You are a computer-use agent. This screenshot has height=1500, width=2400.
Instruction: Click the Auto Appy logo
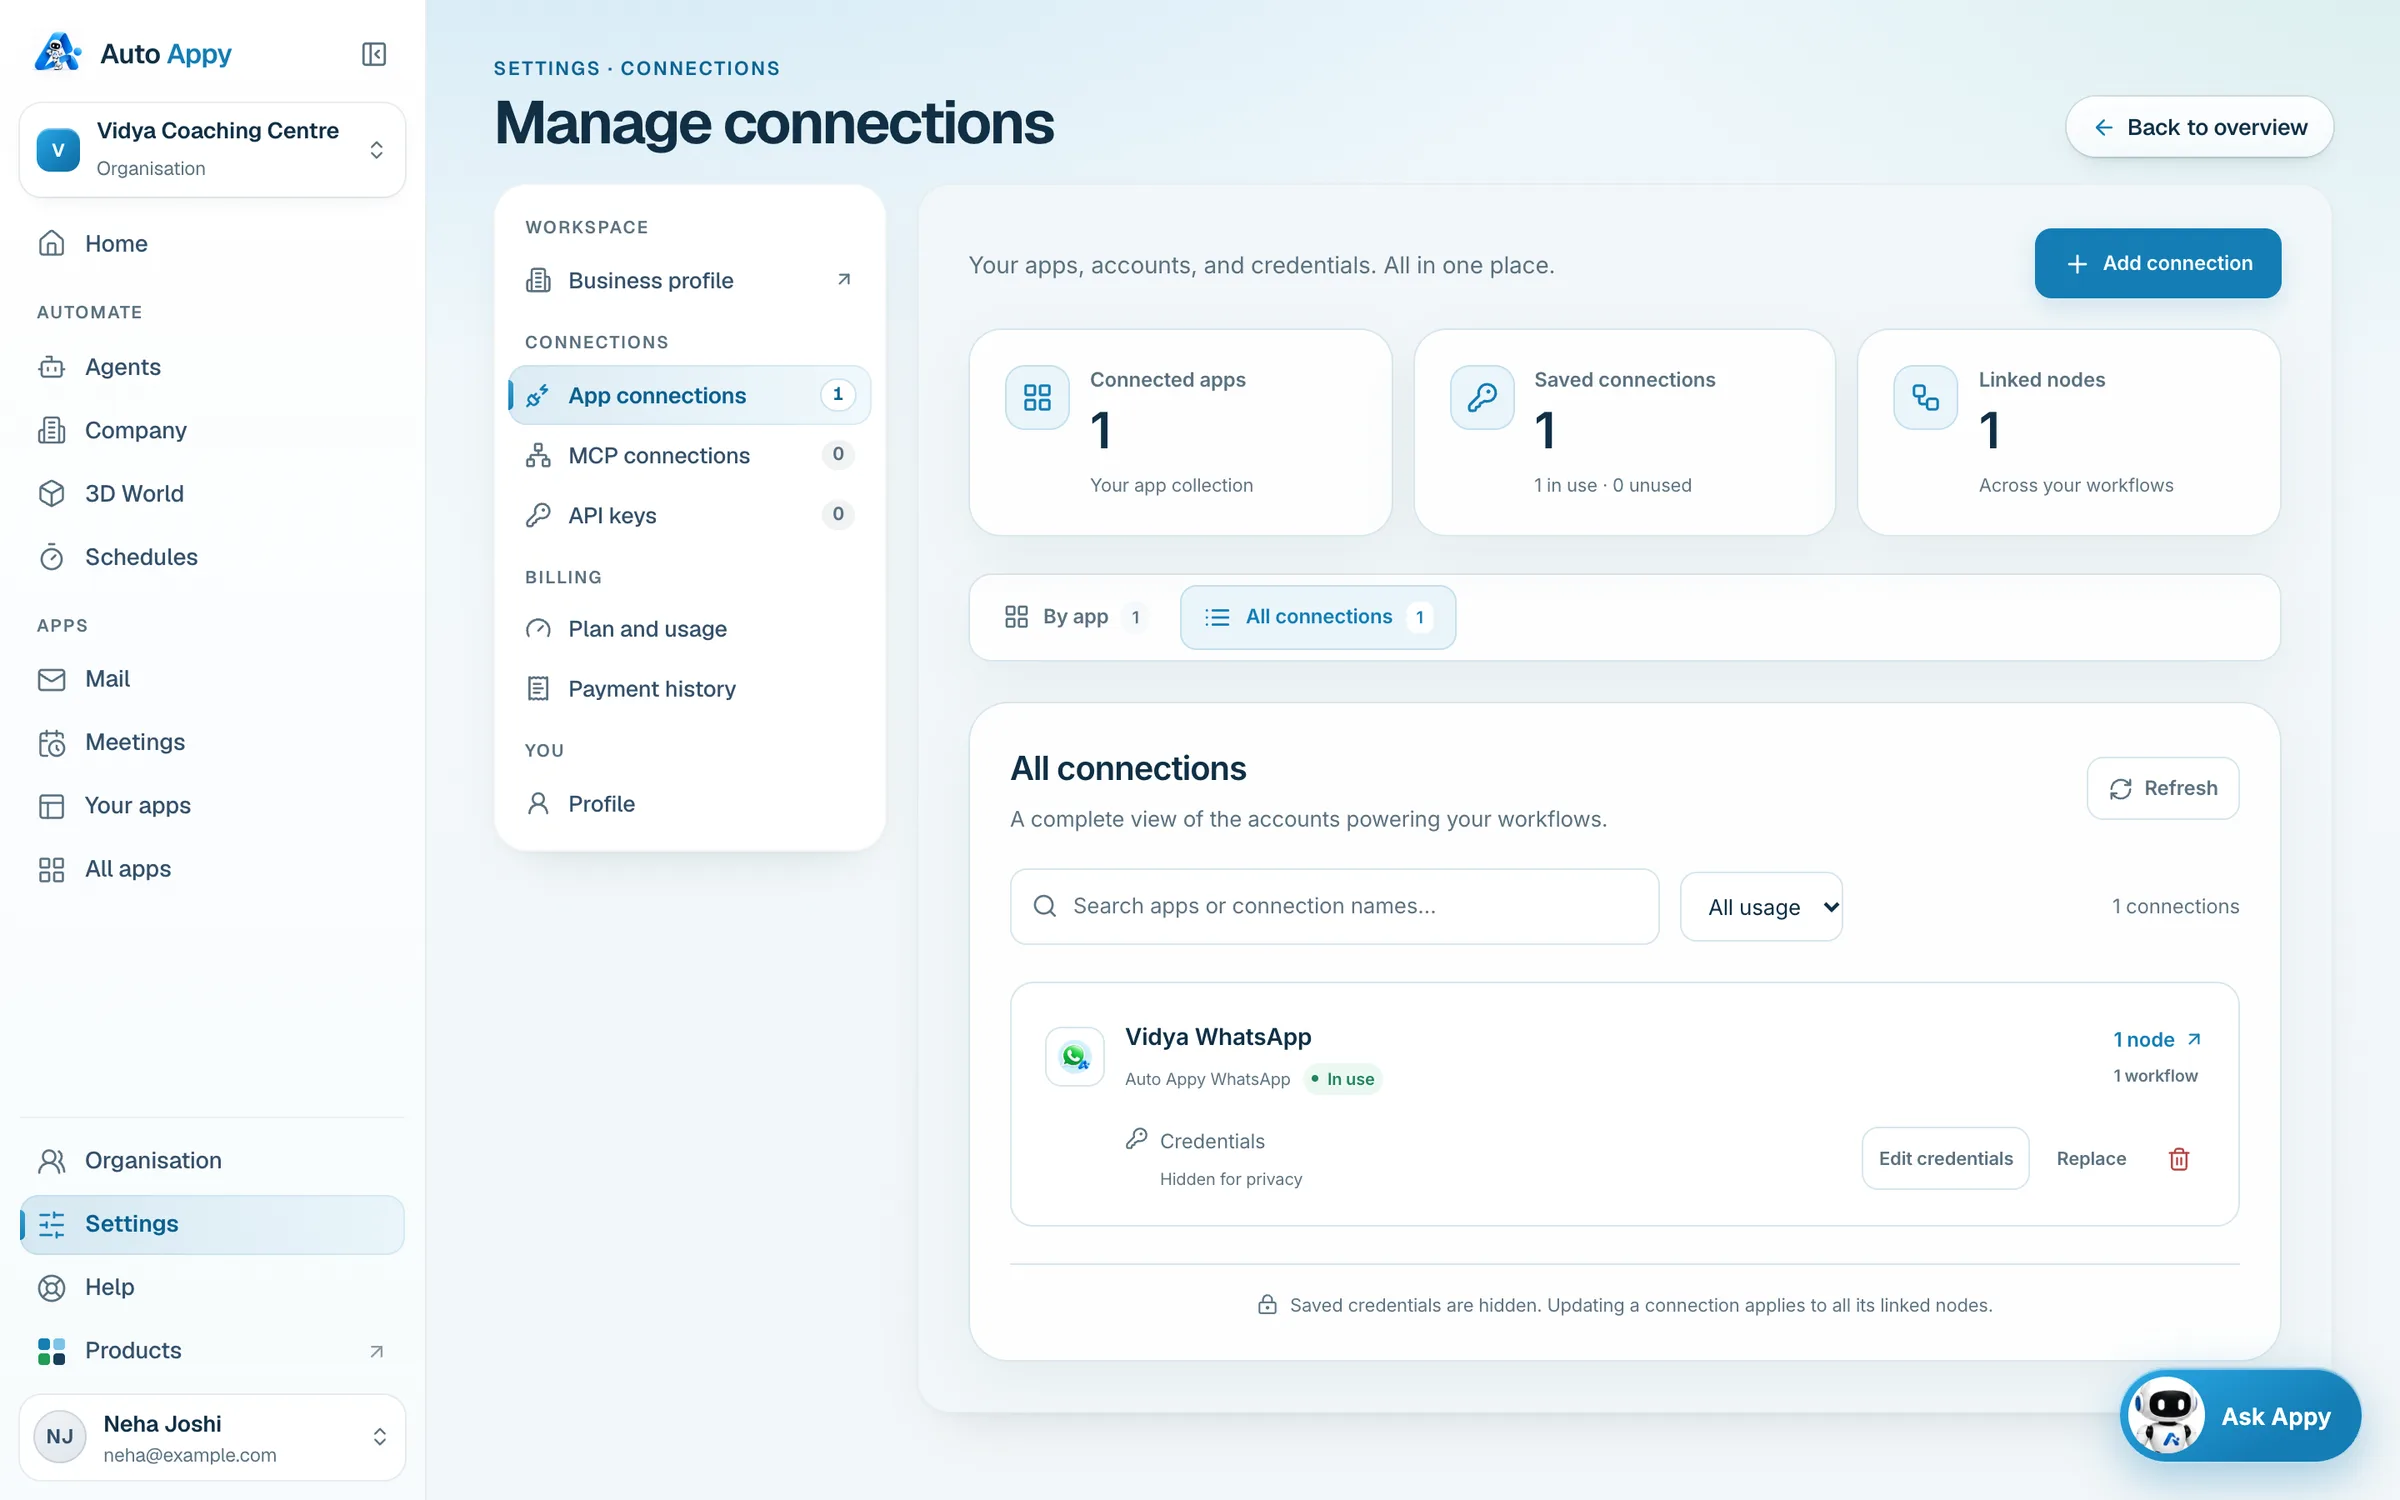pyautogui.click(x=133, y=53)
